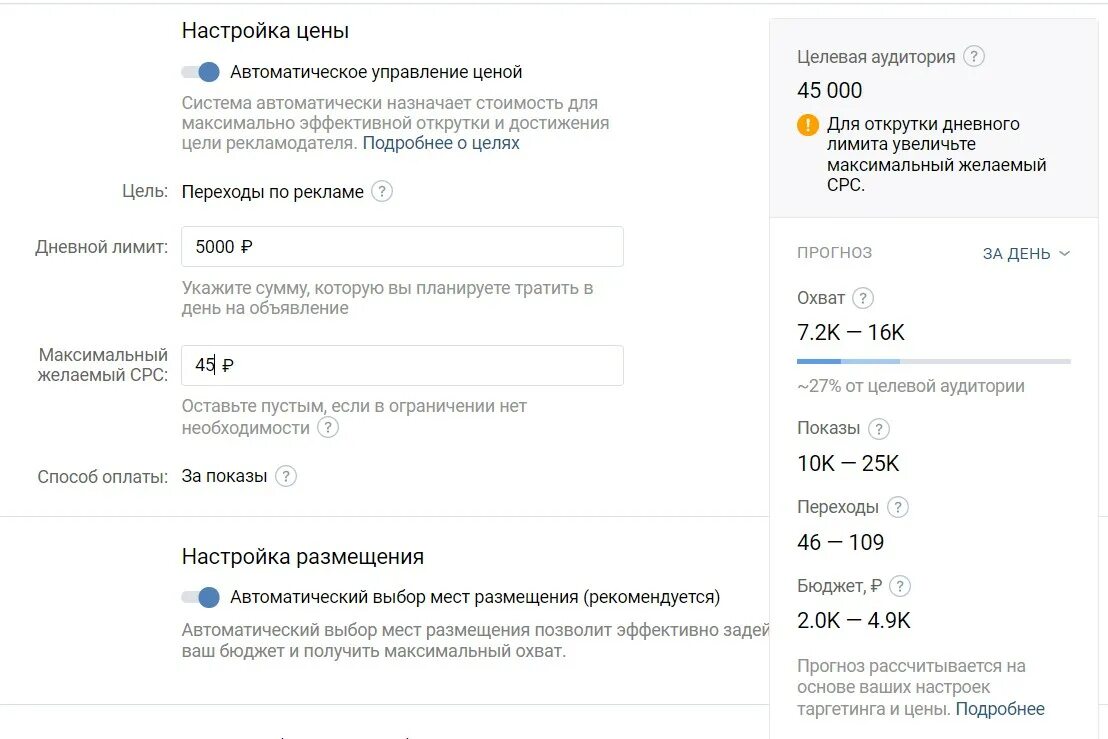Screen dimensions: 1108x739
Task: Open the Подробнее о целях link
Action: tap(441, 143)
